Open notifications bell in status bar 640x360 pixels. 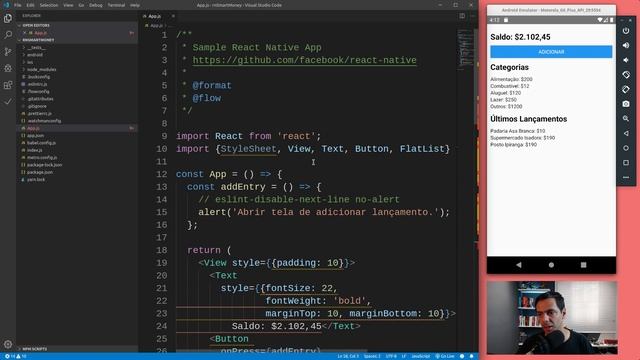click(x=471, y=356)
